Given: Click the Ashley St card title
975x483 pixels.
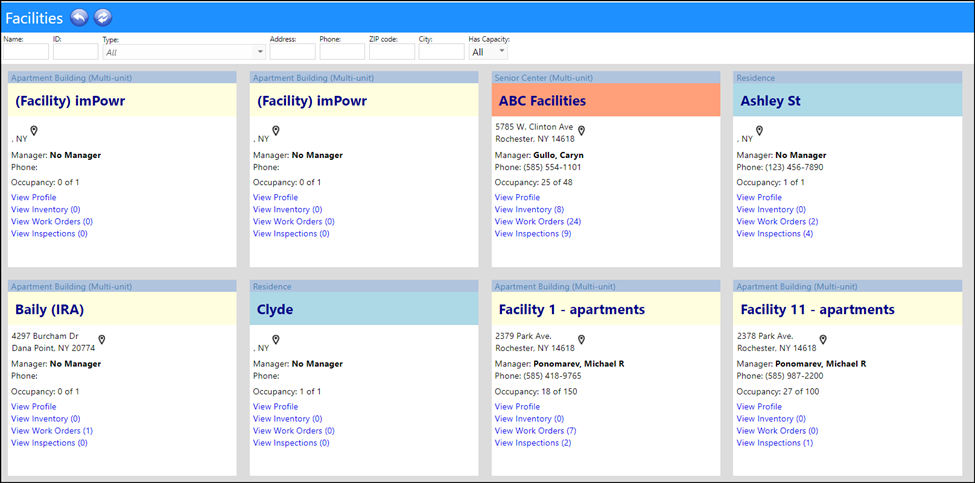Looking at the screenshot, I should coord(770,101).
